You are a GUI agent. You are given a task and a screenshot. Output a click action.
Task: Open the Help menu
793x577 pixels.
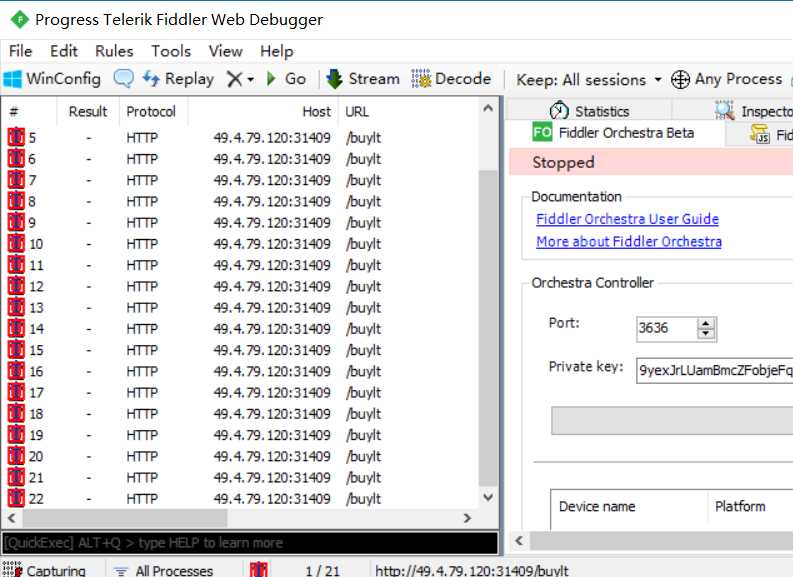pos(277,51)
